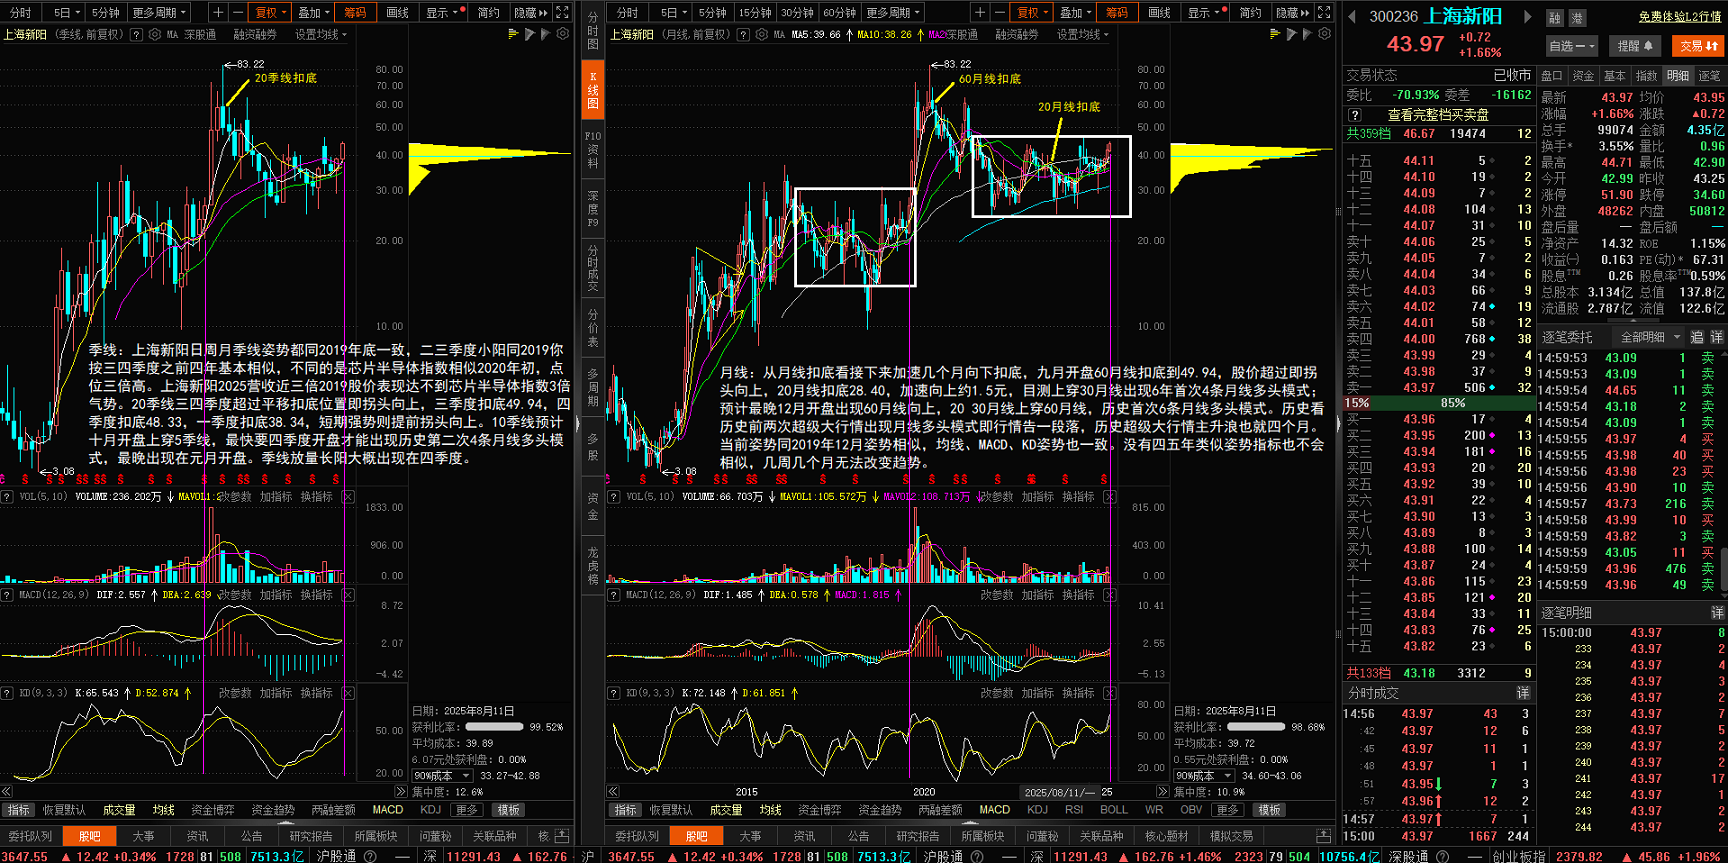Toggle 简约 simple mode on right chart
Screen dimensions: 1728x863
(x=1250, y=13)
